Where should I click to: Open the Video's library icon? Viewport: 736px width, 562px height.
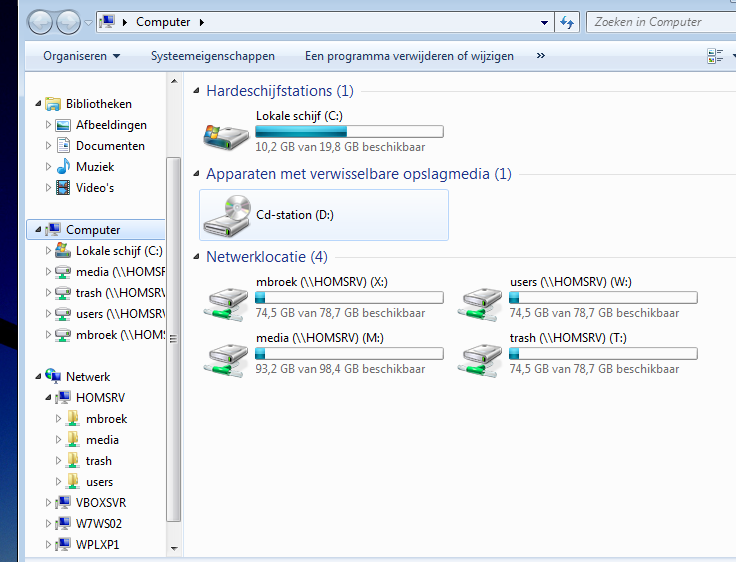[x=63, y=188]
